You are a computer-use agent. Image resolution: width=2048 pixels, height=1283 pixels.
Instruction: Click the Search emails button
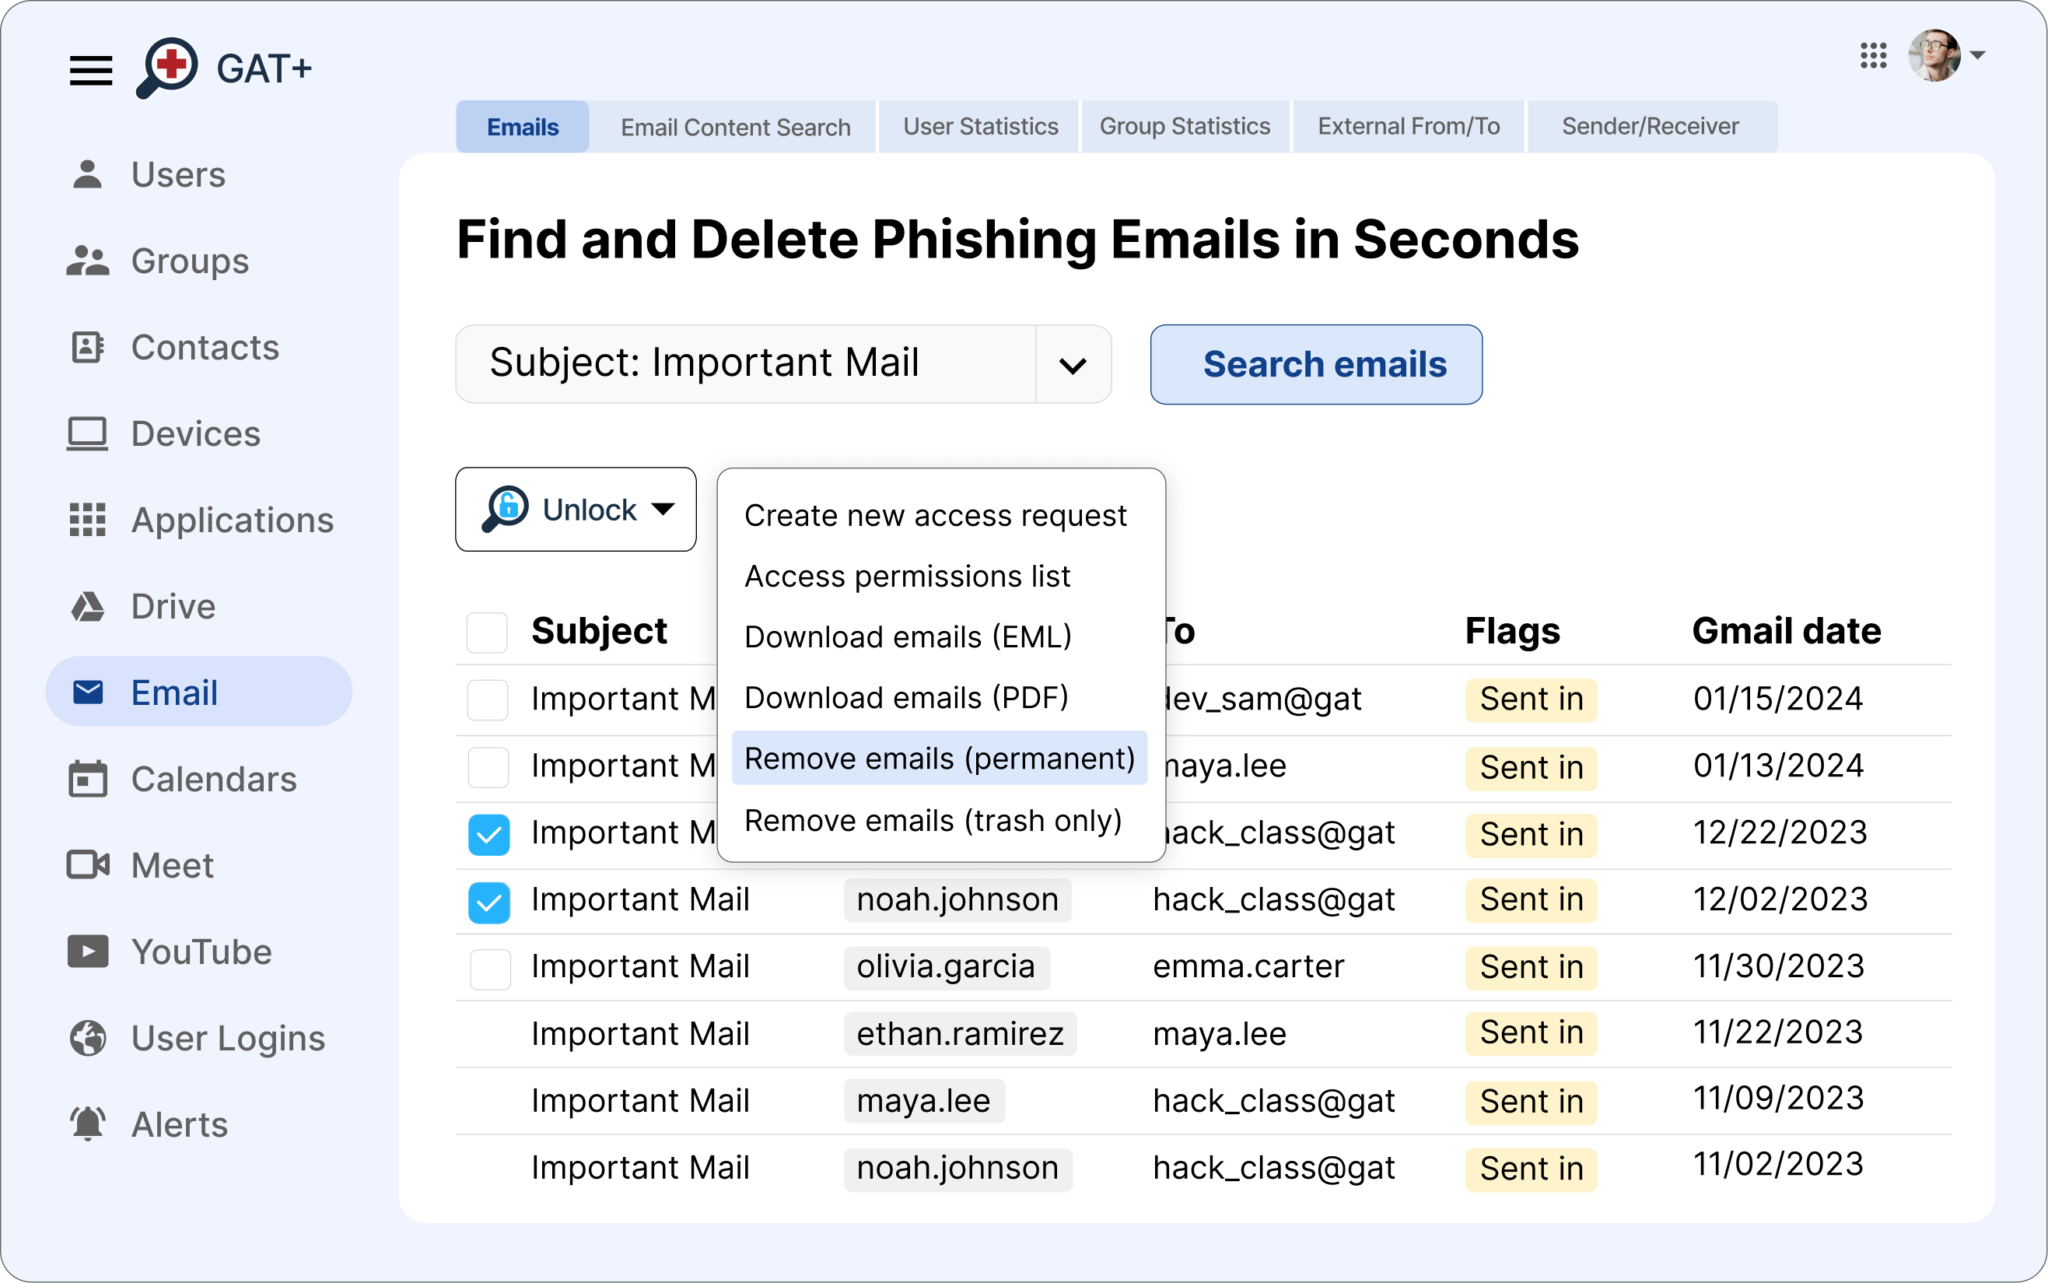tap(1316, 364)
